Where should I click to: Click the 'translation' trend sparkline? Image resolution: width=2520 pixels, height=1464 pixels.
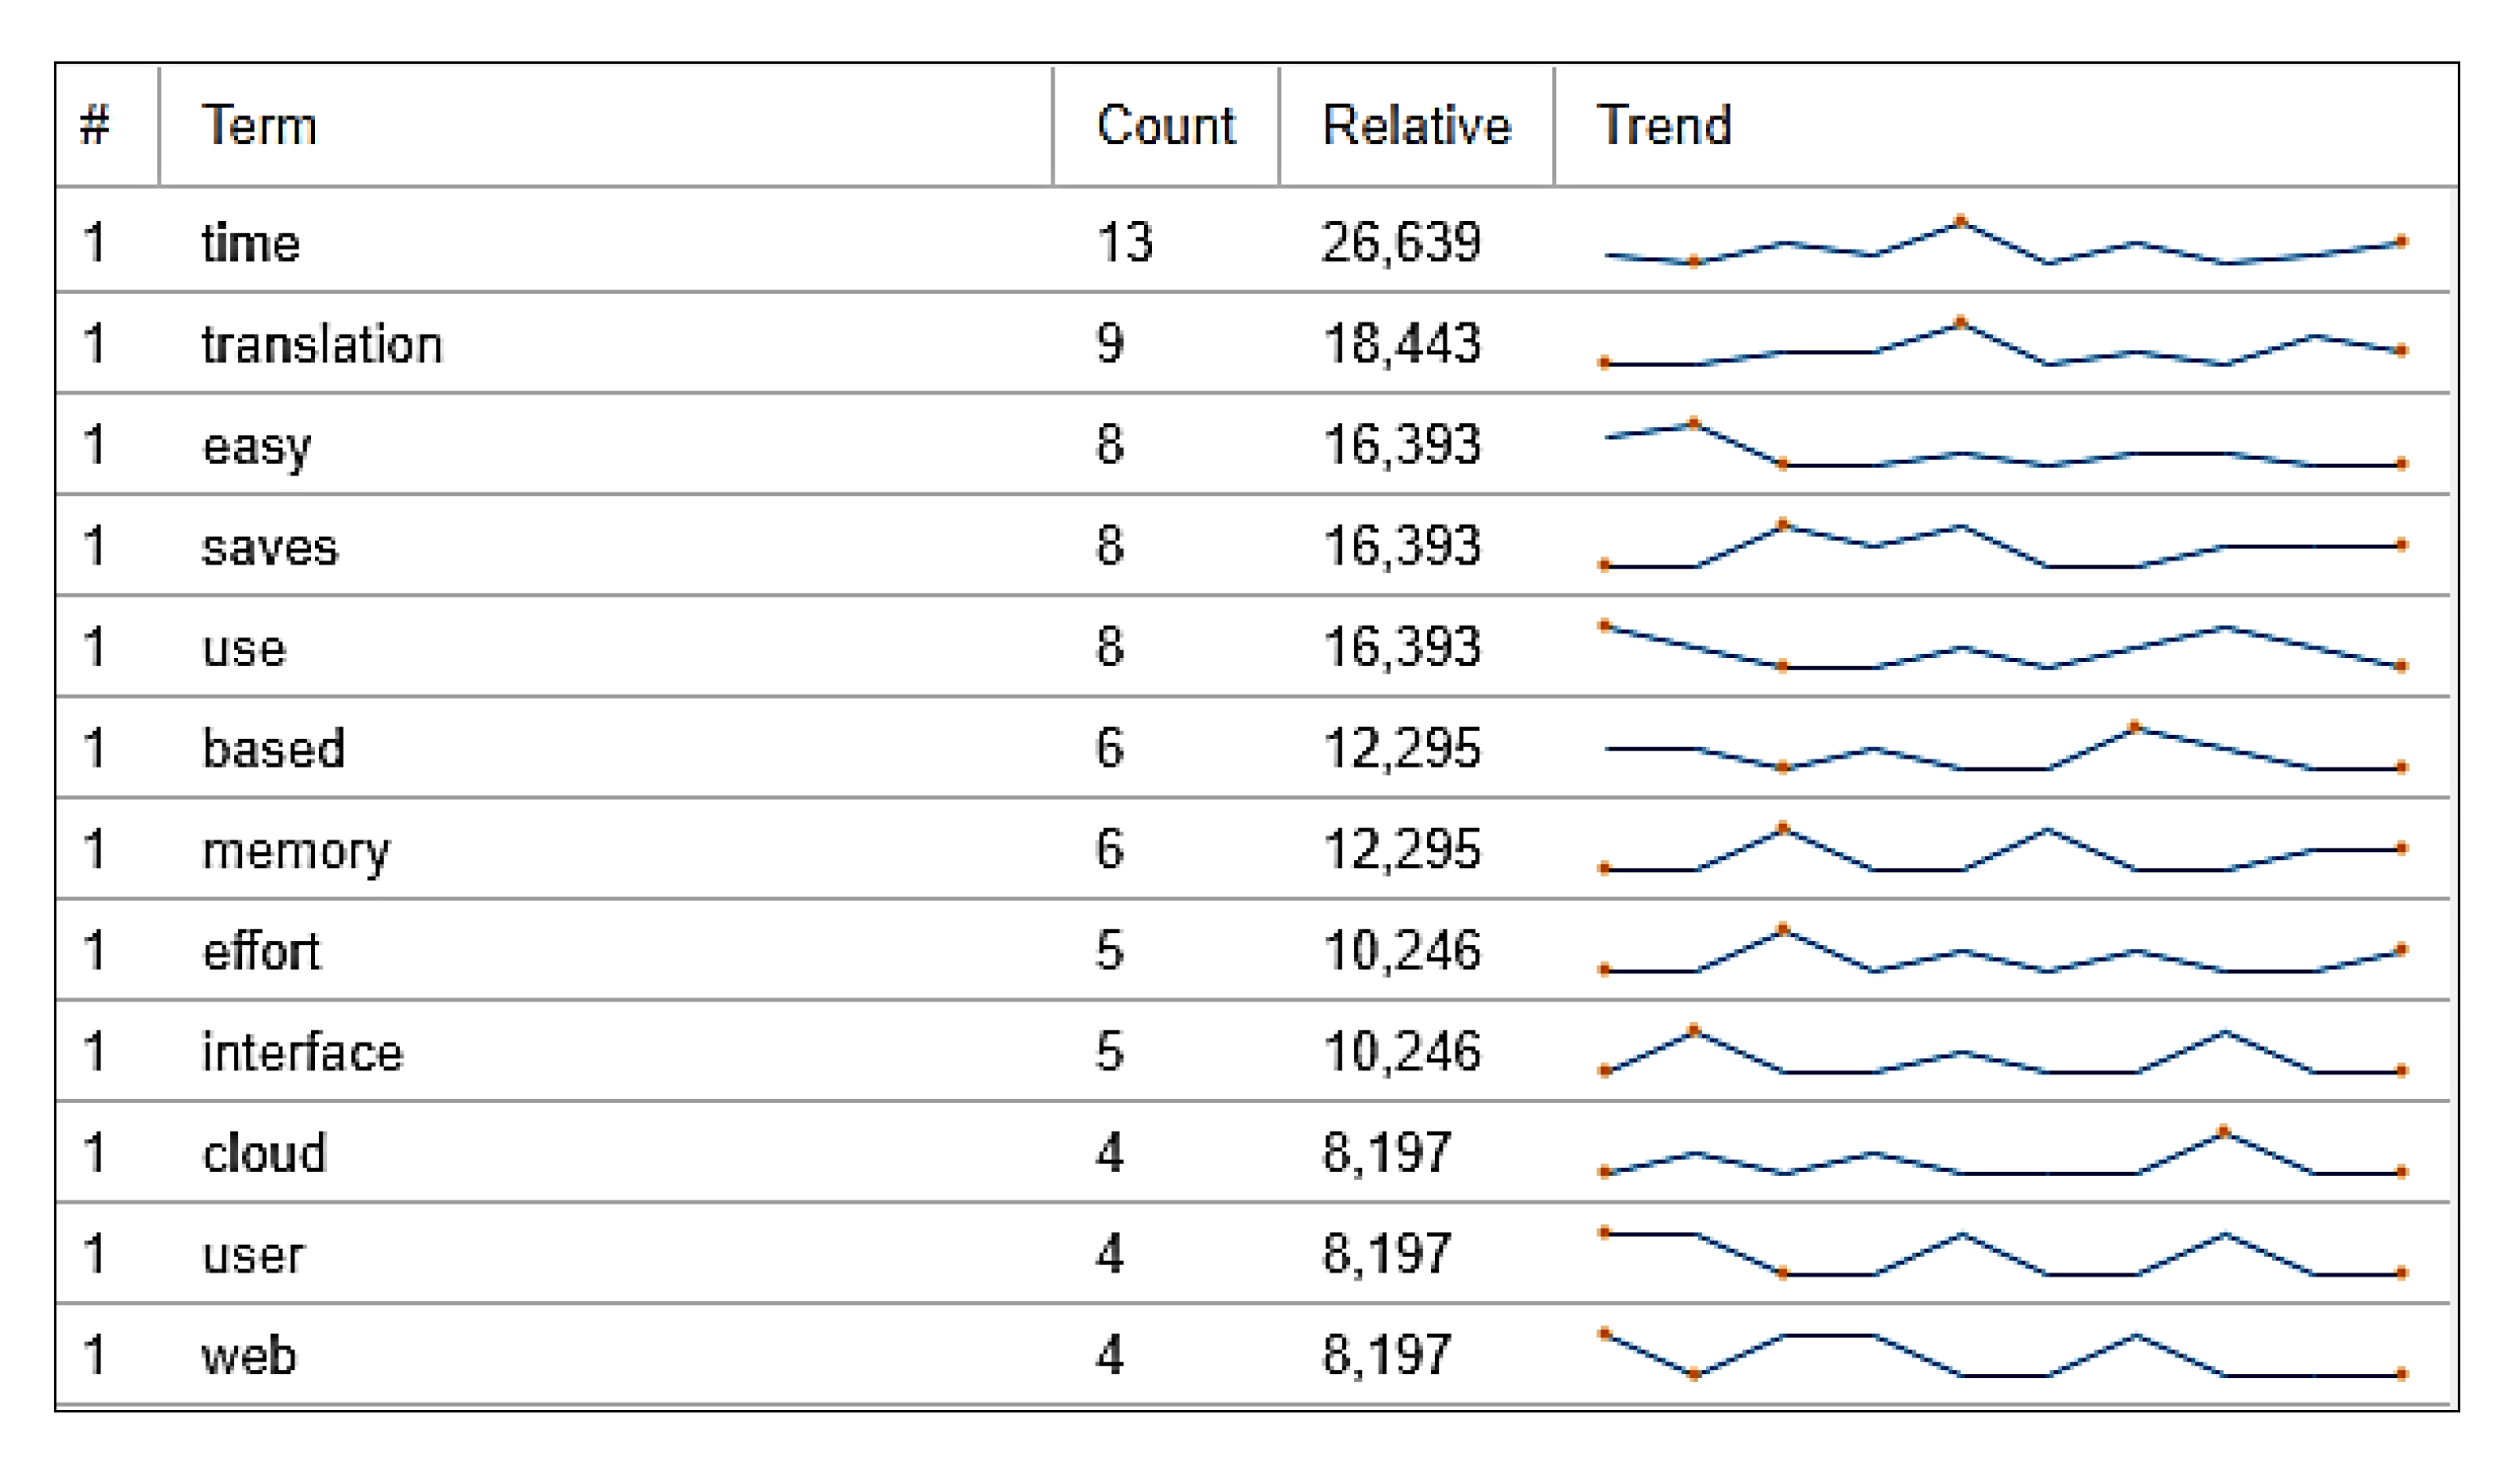tap(2002, 345)
